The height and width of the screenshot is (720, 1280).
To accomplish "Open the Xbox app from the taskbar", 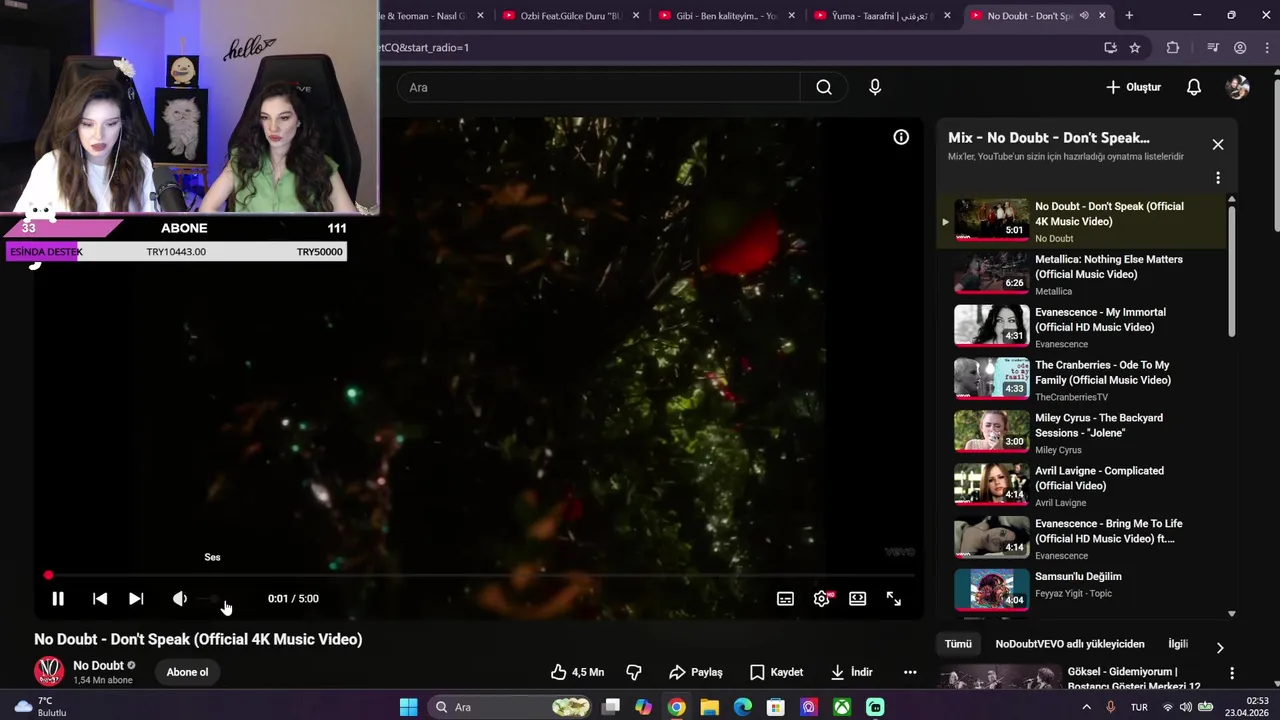I will pos(842,707).
